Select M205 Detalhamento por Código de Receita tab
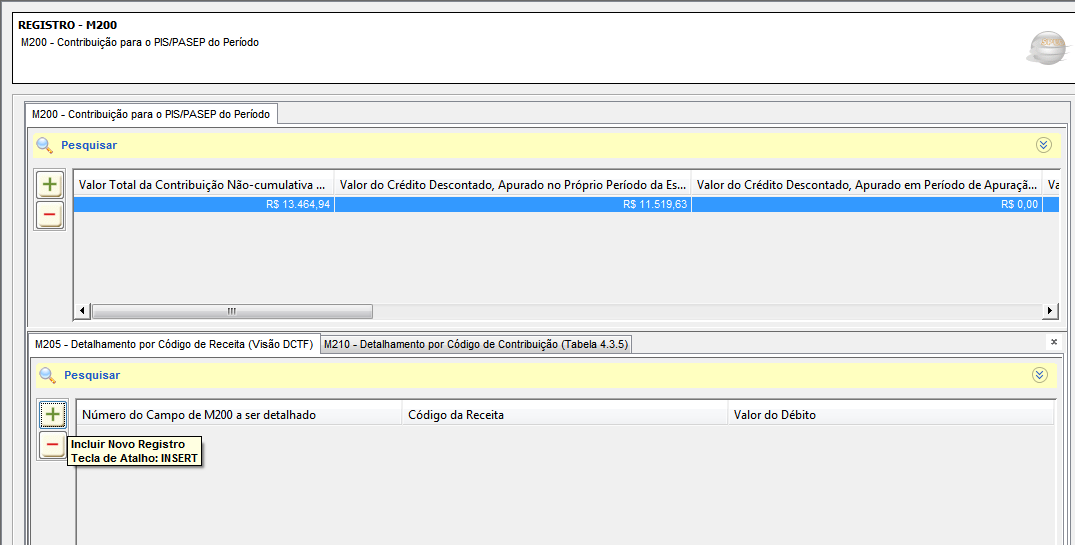Screen dimensions: 1075x545 point(174,344)
